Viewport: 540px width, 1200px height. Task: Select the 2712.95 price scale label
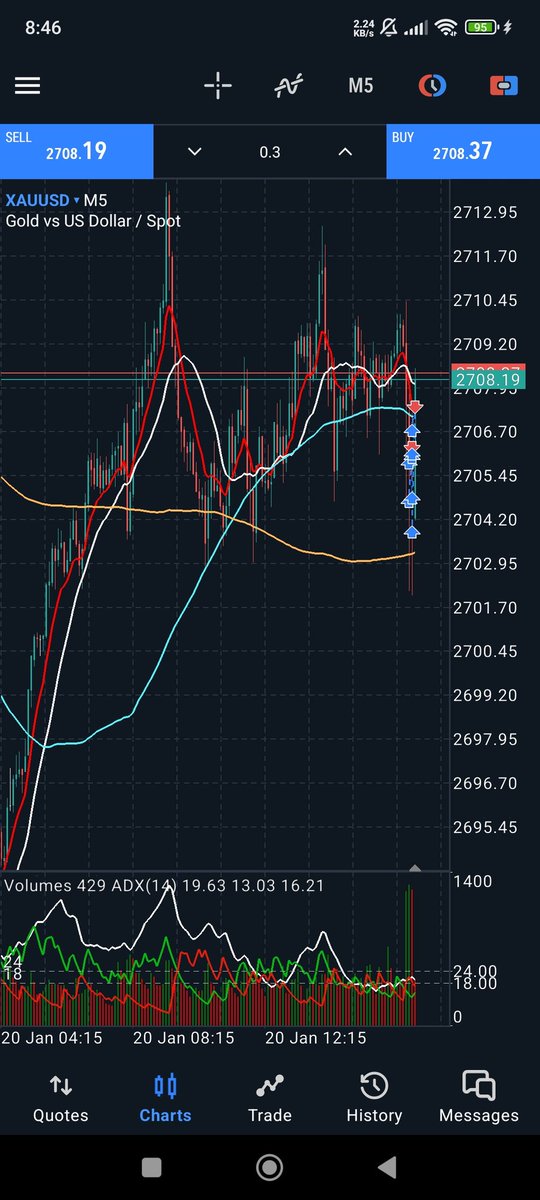click(485, 212)
